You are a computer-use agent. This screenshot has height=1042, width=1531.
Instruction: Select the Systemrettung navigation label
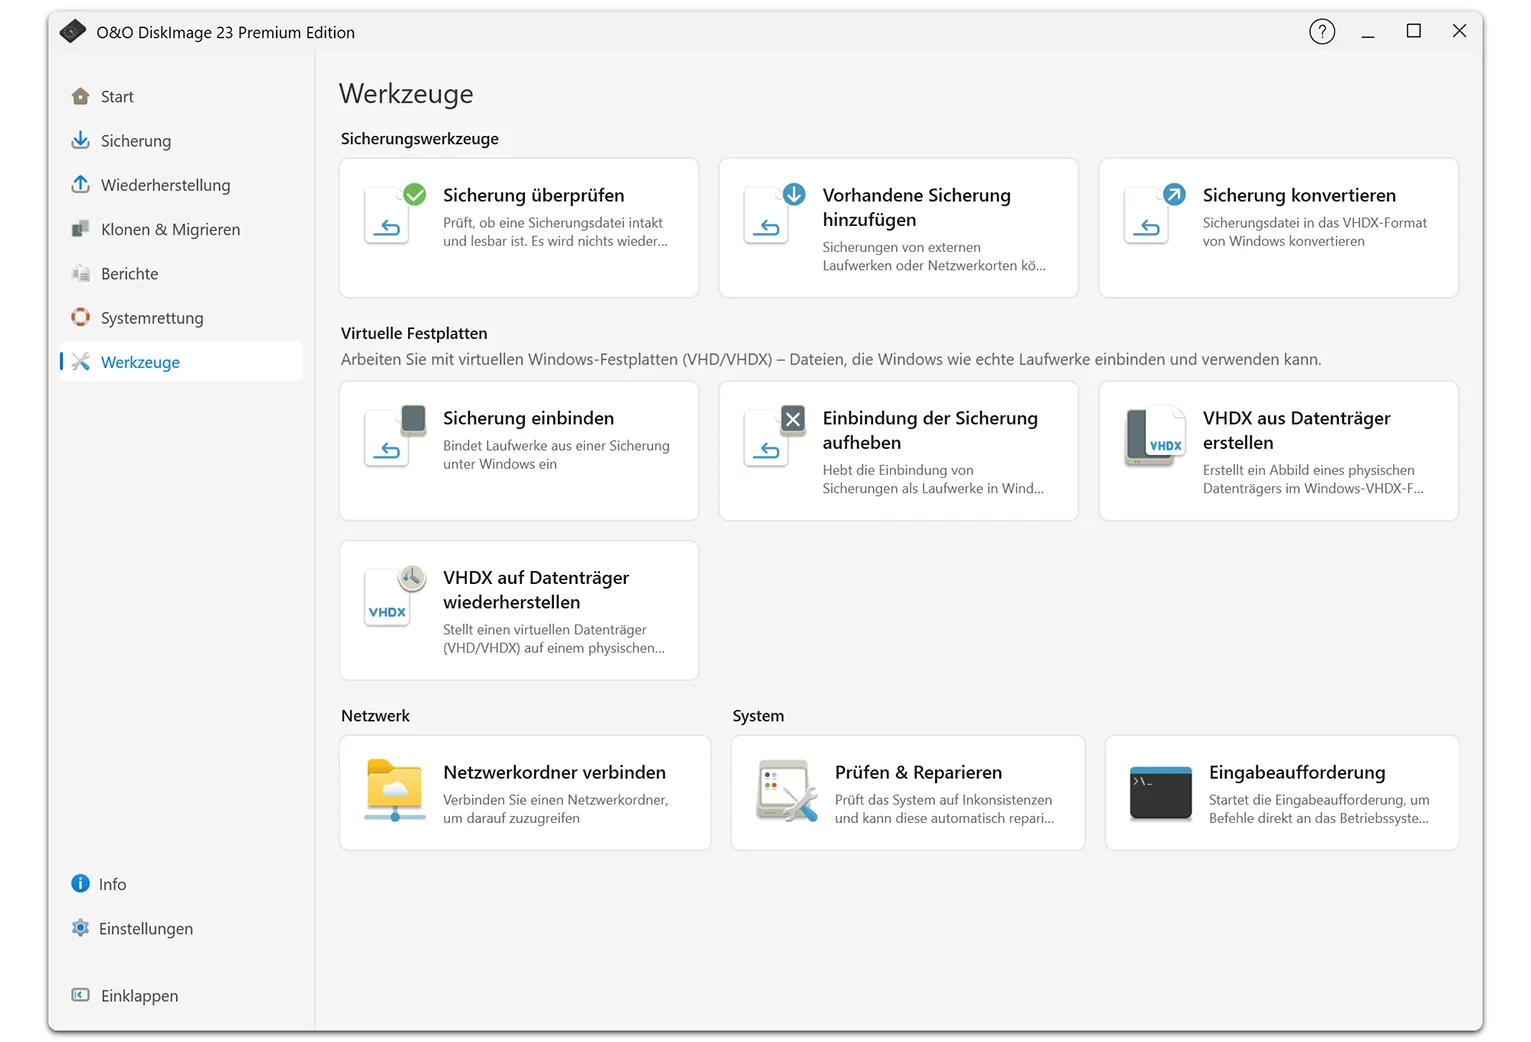pos(152,318)
